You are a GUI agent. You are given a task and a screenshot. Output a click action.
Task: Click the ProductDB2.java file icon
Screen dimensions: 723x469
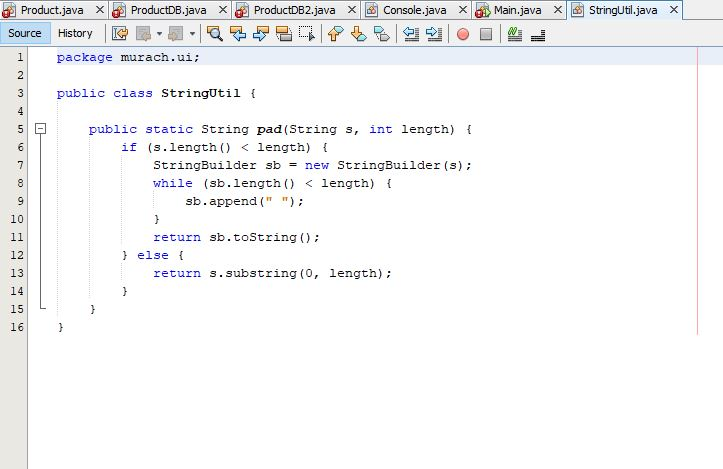point(242,10)
